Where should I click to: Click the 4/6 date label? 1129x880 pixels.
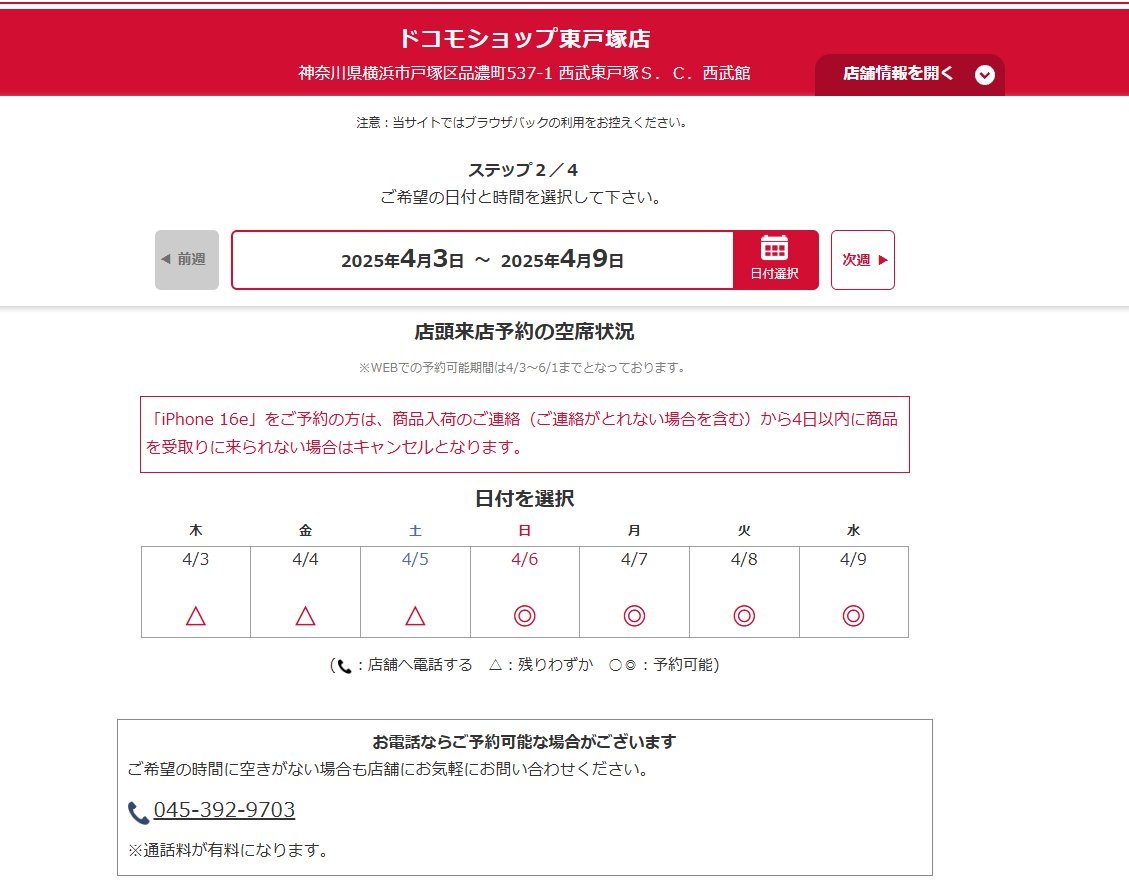525,559
